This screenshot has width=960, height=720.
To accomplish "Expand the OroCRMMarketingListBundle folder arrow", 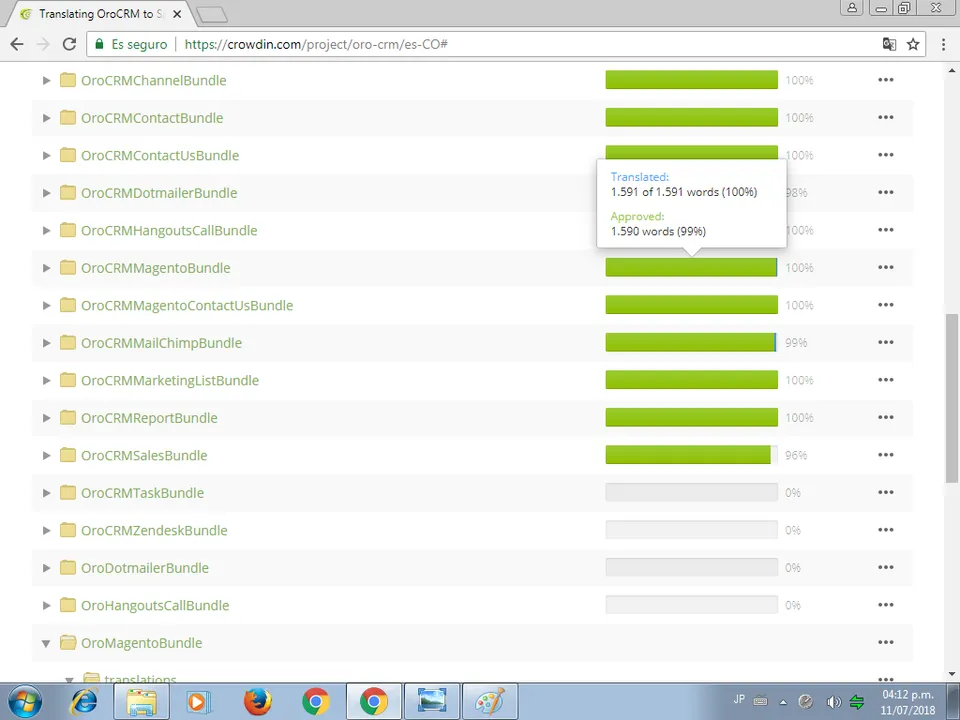I will pyautogui.click(x=47, y=380).
